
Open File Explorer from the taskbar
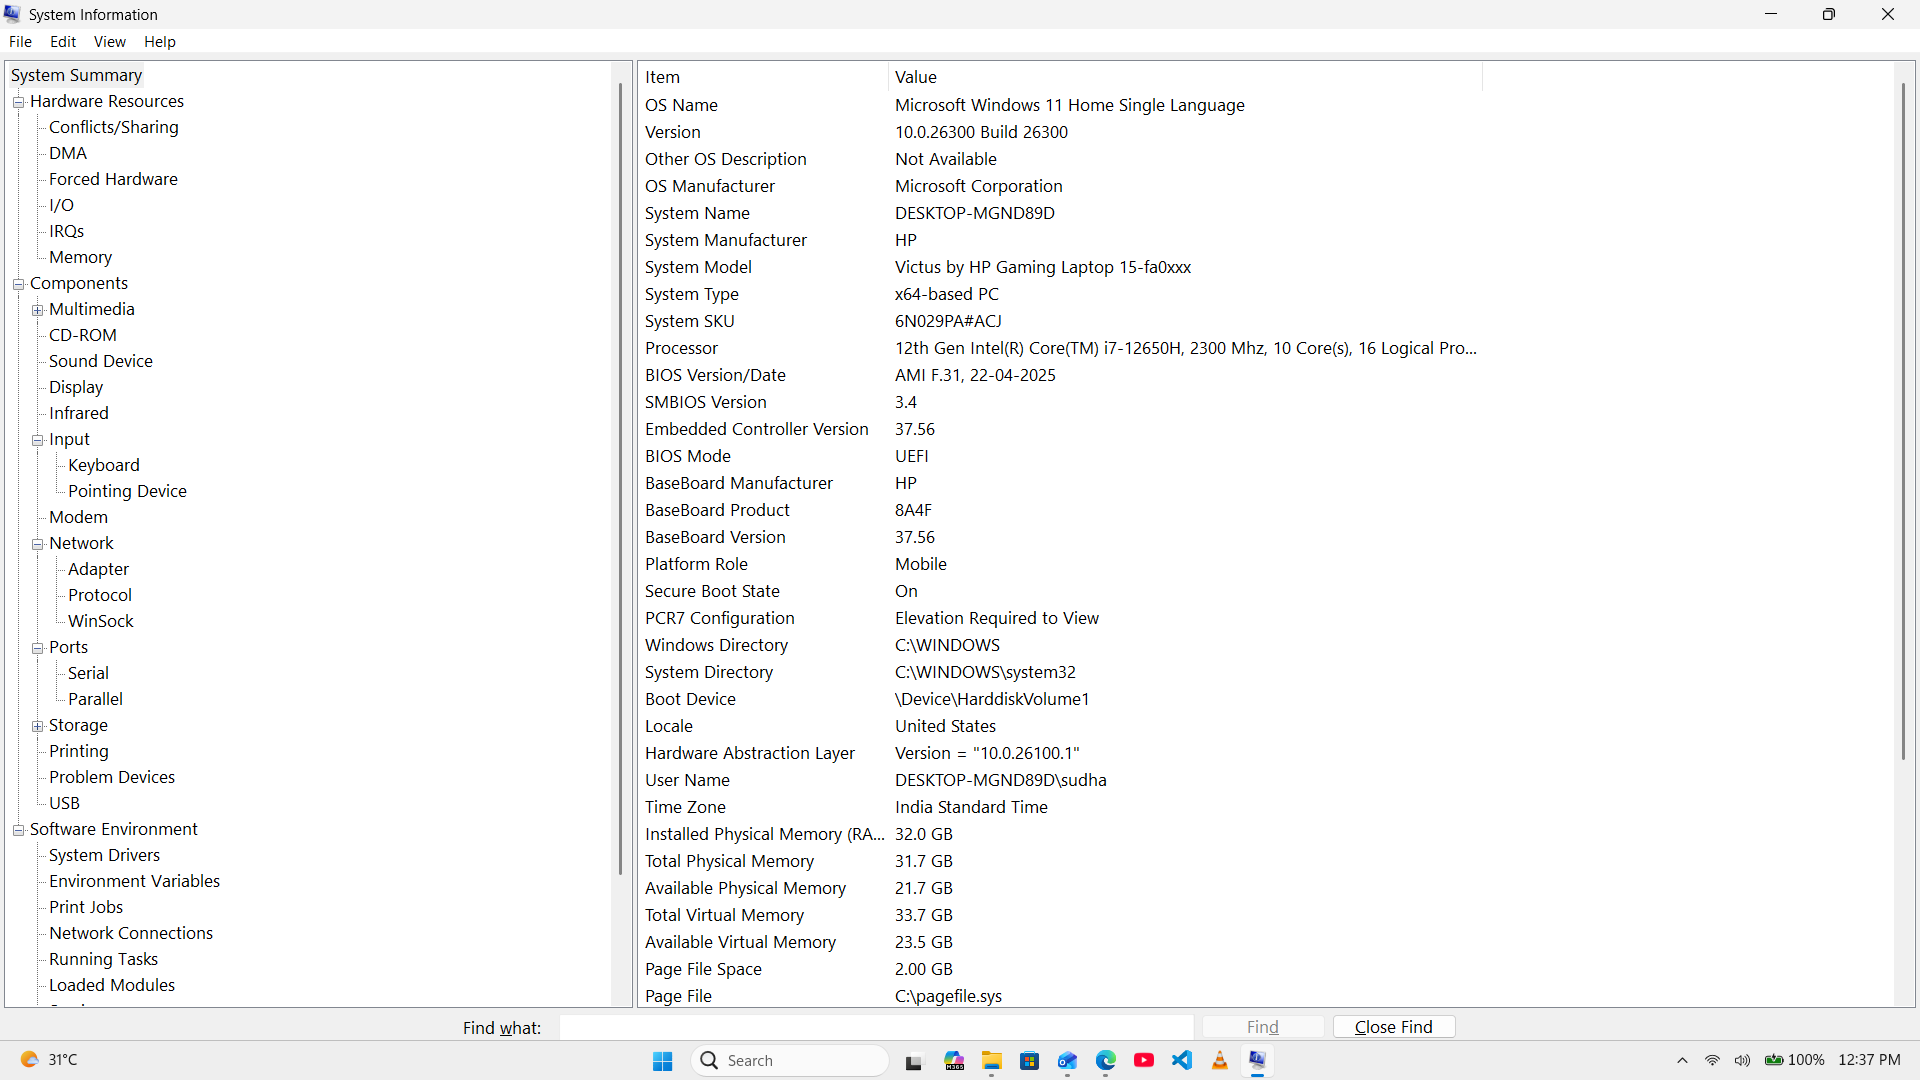pos(992,1061)
